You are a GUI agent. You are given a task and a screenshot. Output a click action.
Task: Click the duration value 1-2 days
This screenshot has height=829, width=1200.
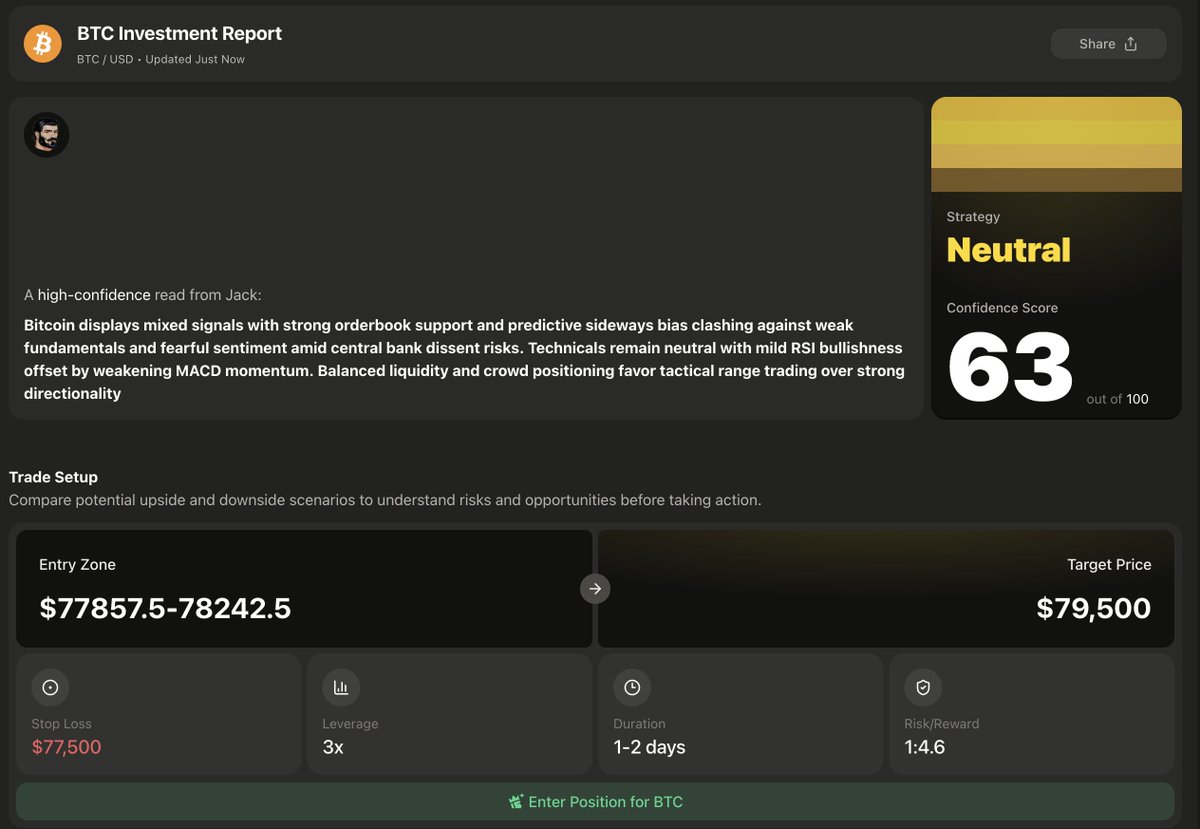point(649,747)
